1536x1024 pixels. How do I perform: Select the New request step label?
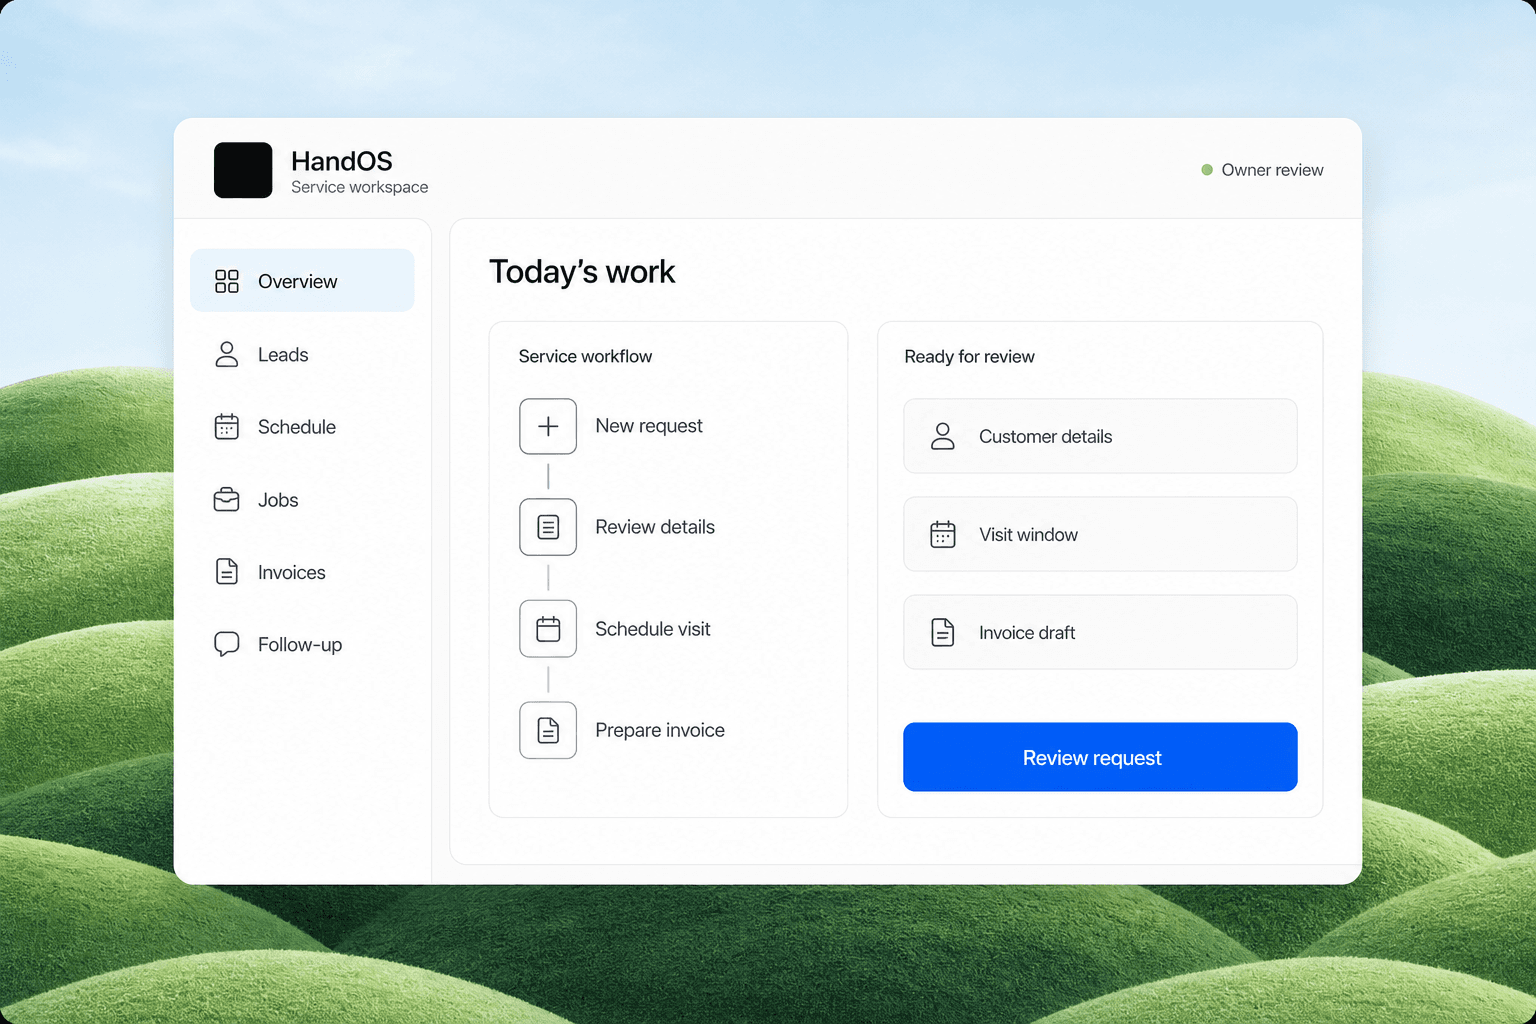649,426
